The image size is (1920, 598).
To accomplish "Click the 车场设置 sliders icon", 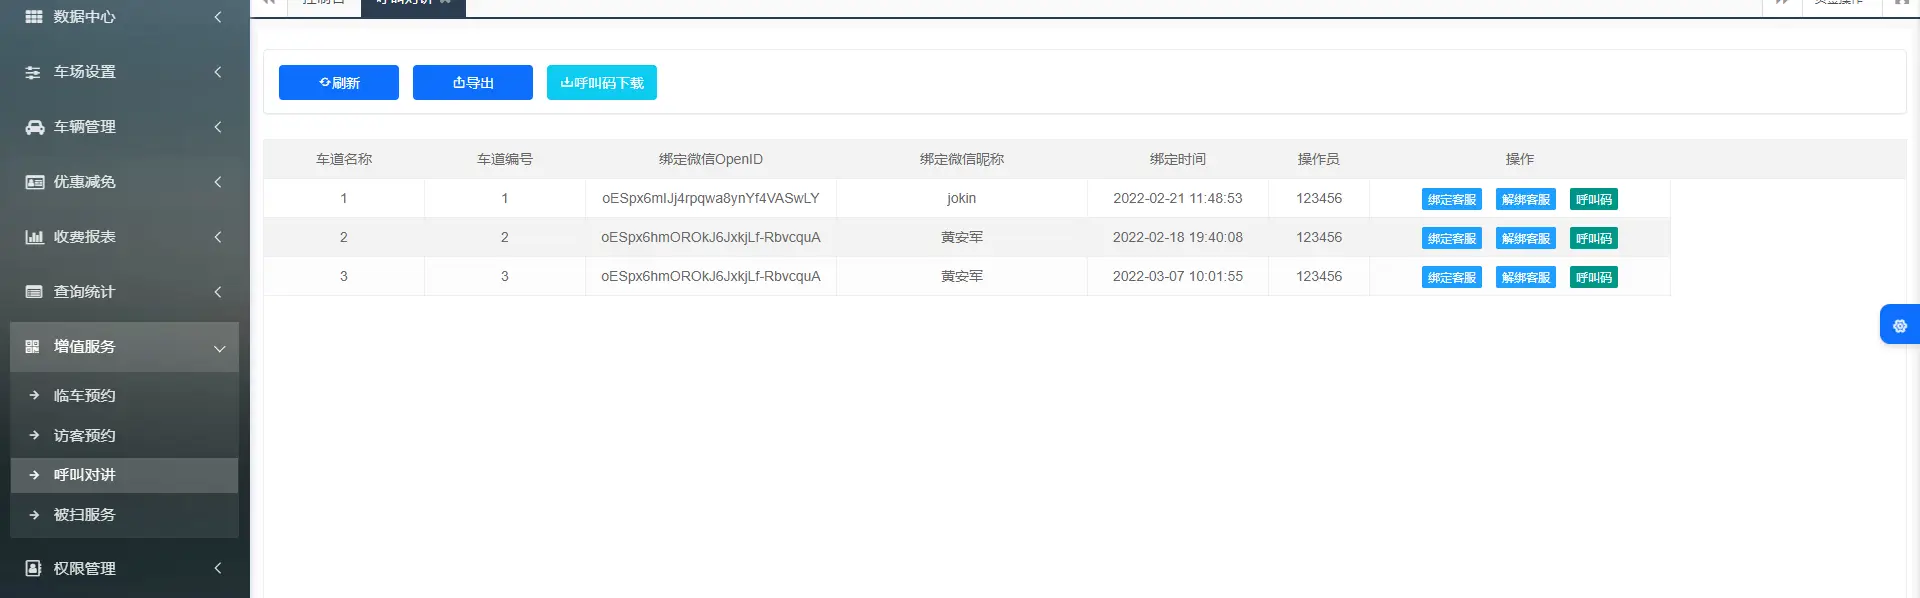I will tap(33, 72).
